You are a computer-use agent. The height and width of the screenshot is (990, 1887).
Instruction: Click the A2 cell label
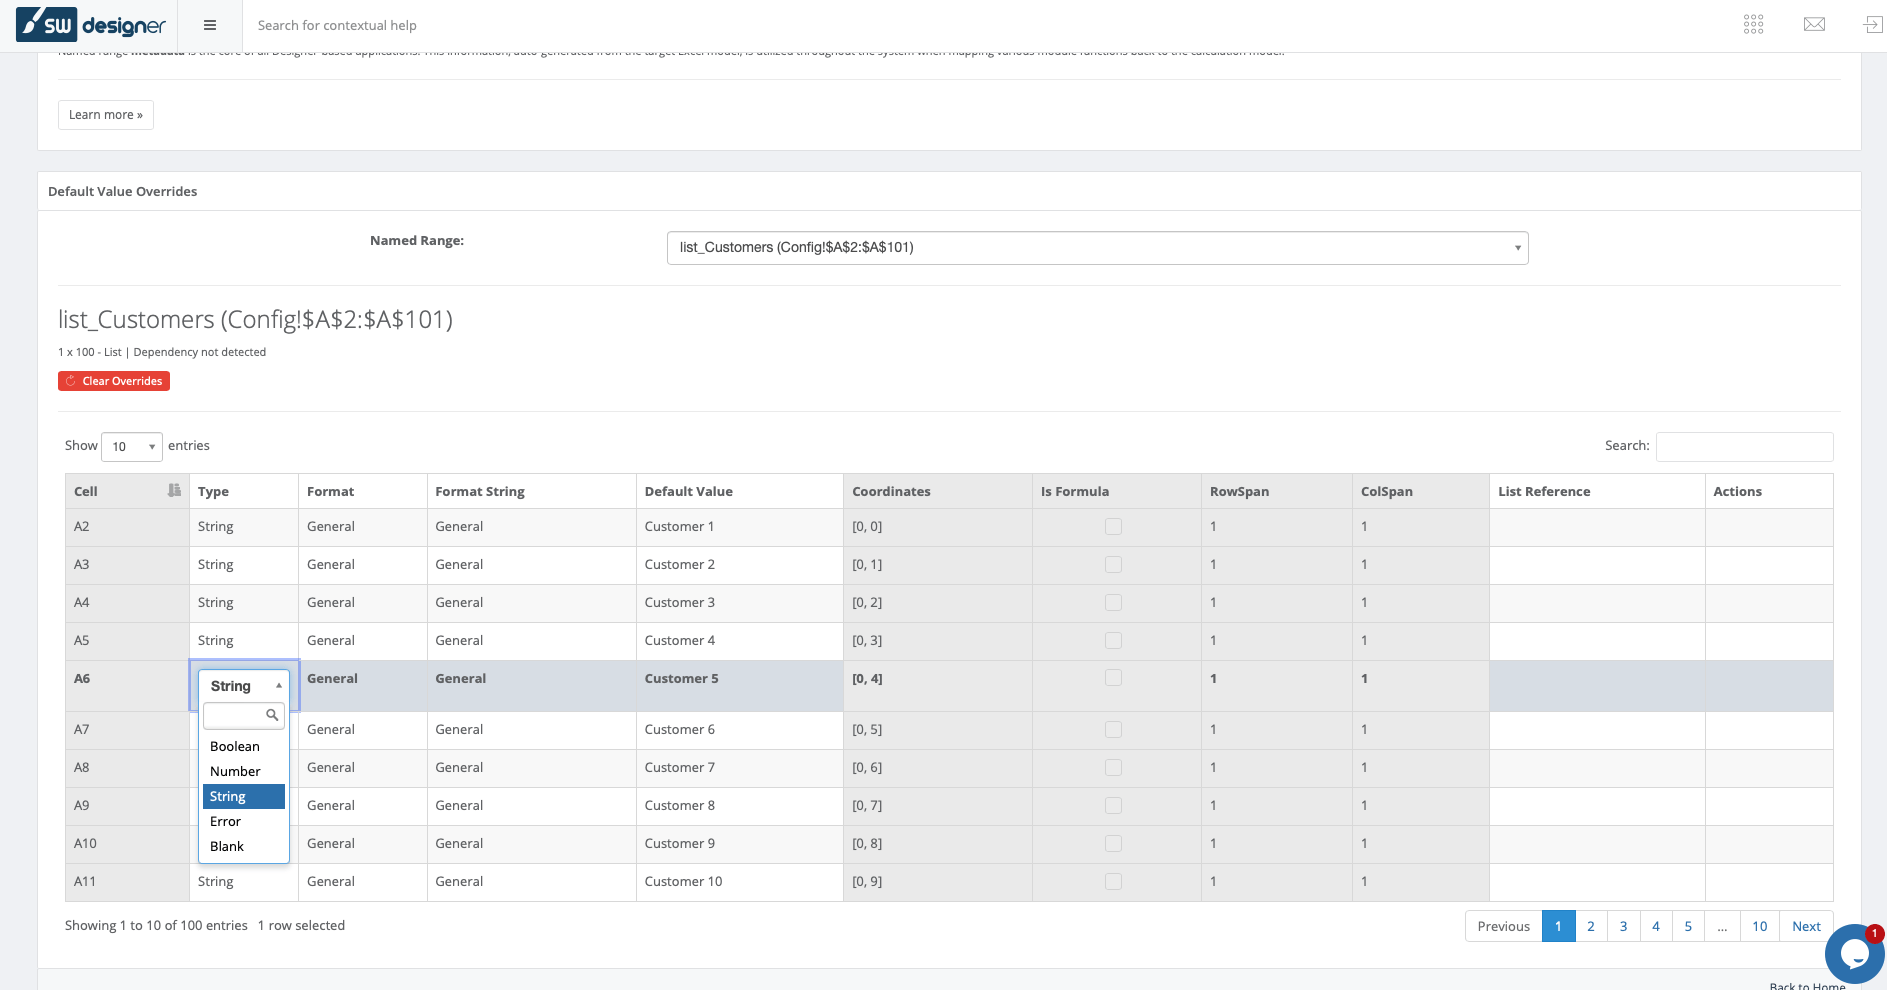point(82,527)
